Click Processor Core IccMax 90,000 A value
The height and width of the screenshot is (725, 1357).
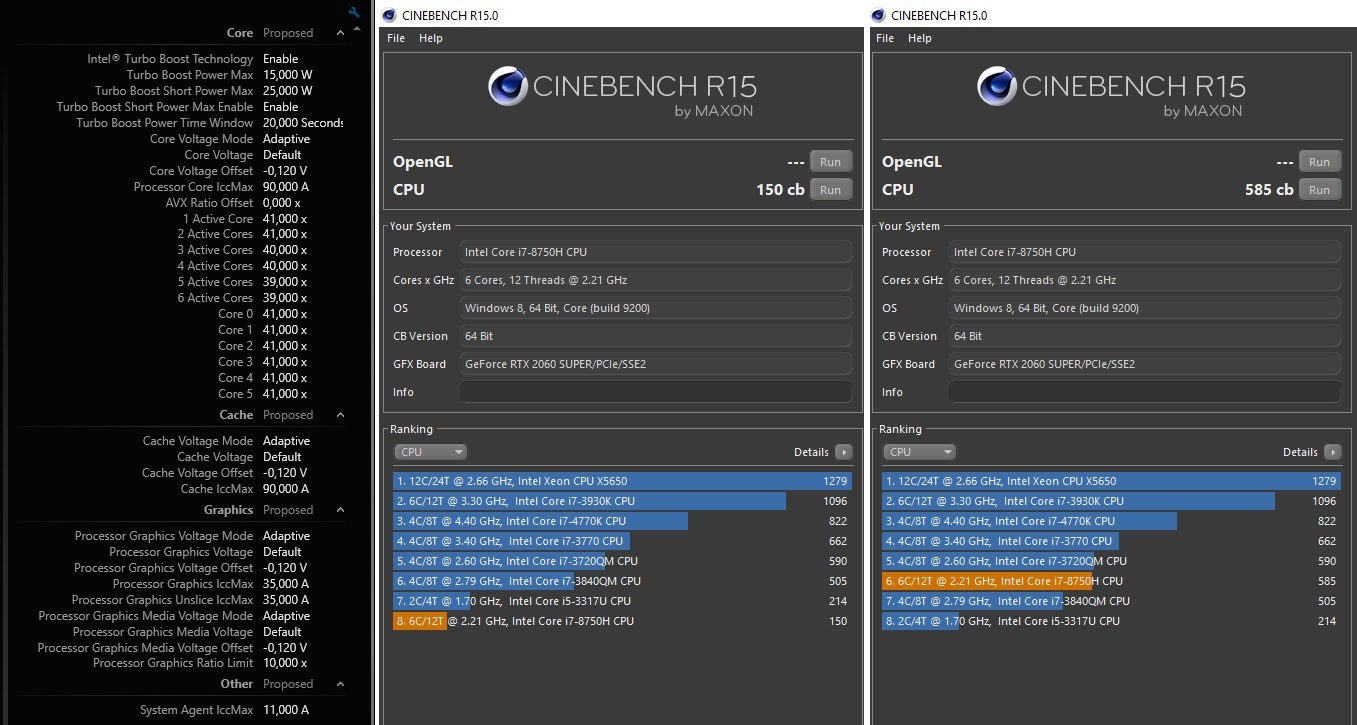(x=286, y=187)
